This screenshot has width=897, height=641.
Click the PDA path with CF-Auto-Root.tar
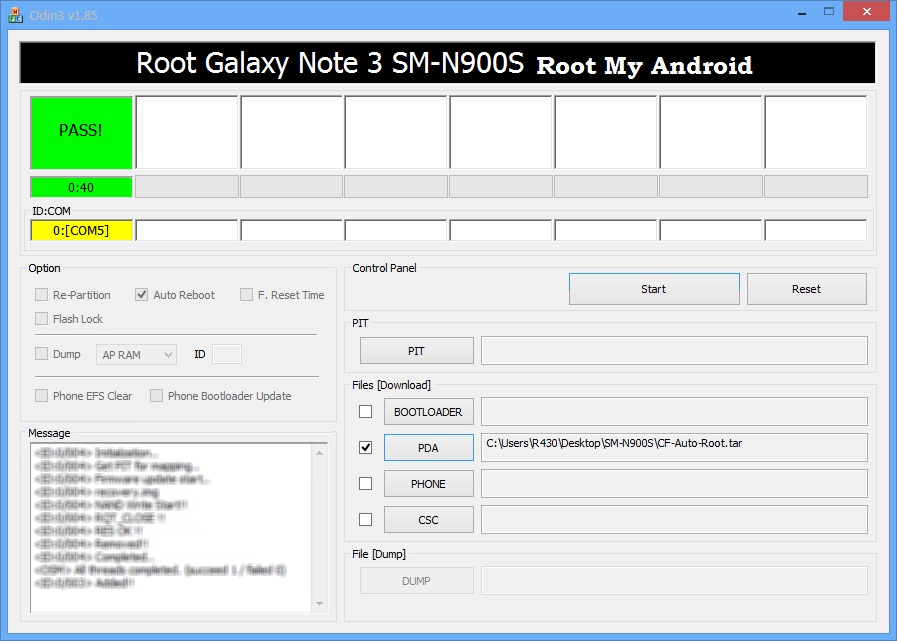coord(674,448)
